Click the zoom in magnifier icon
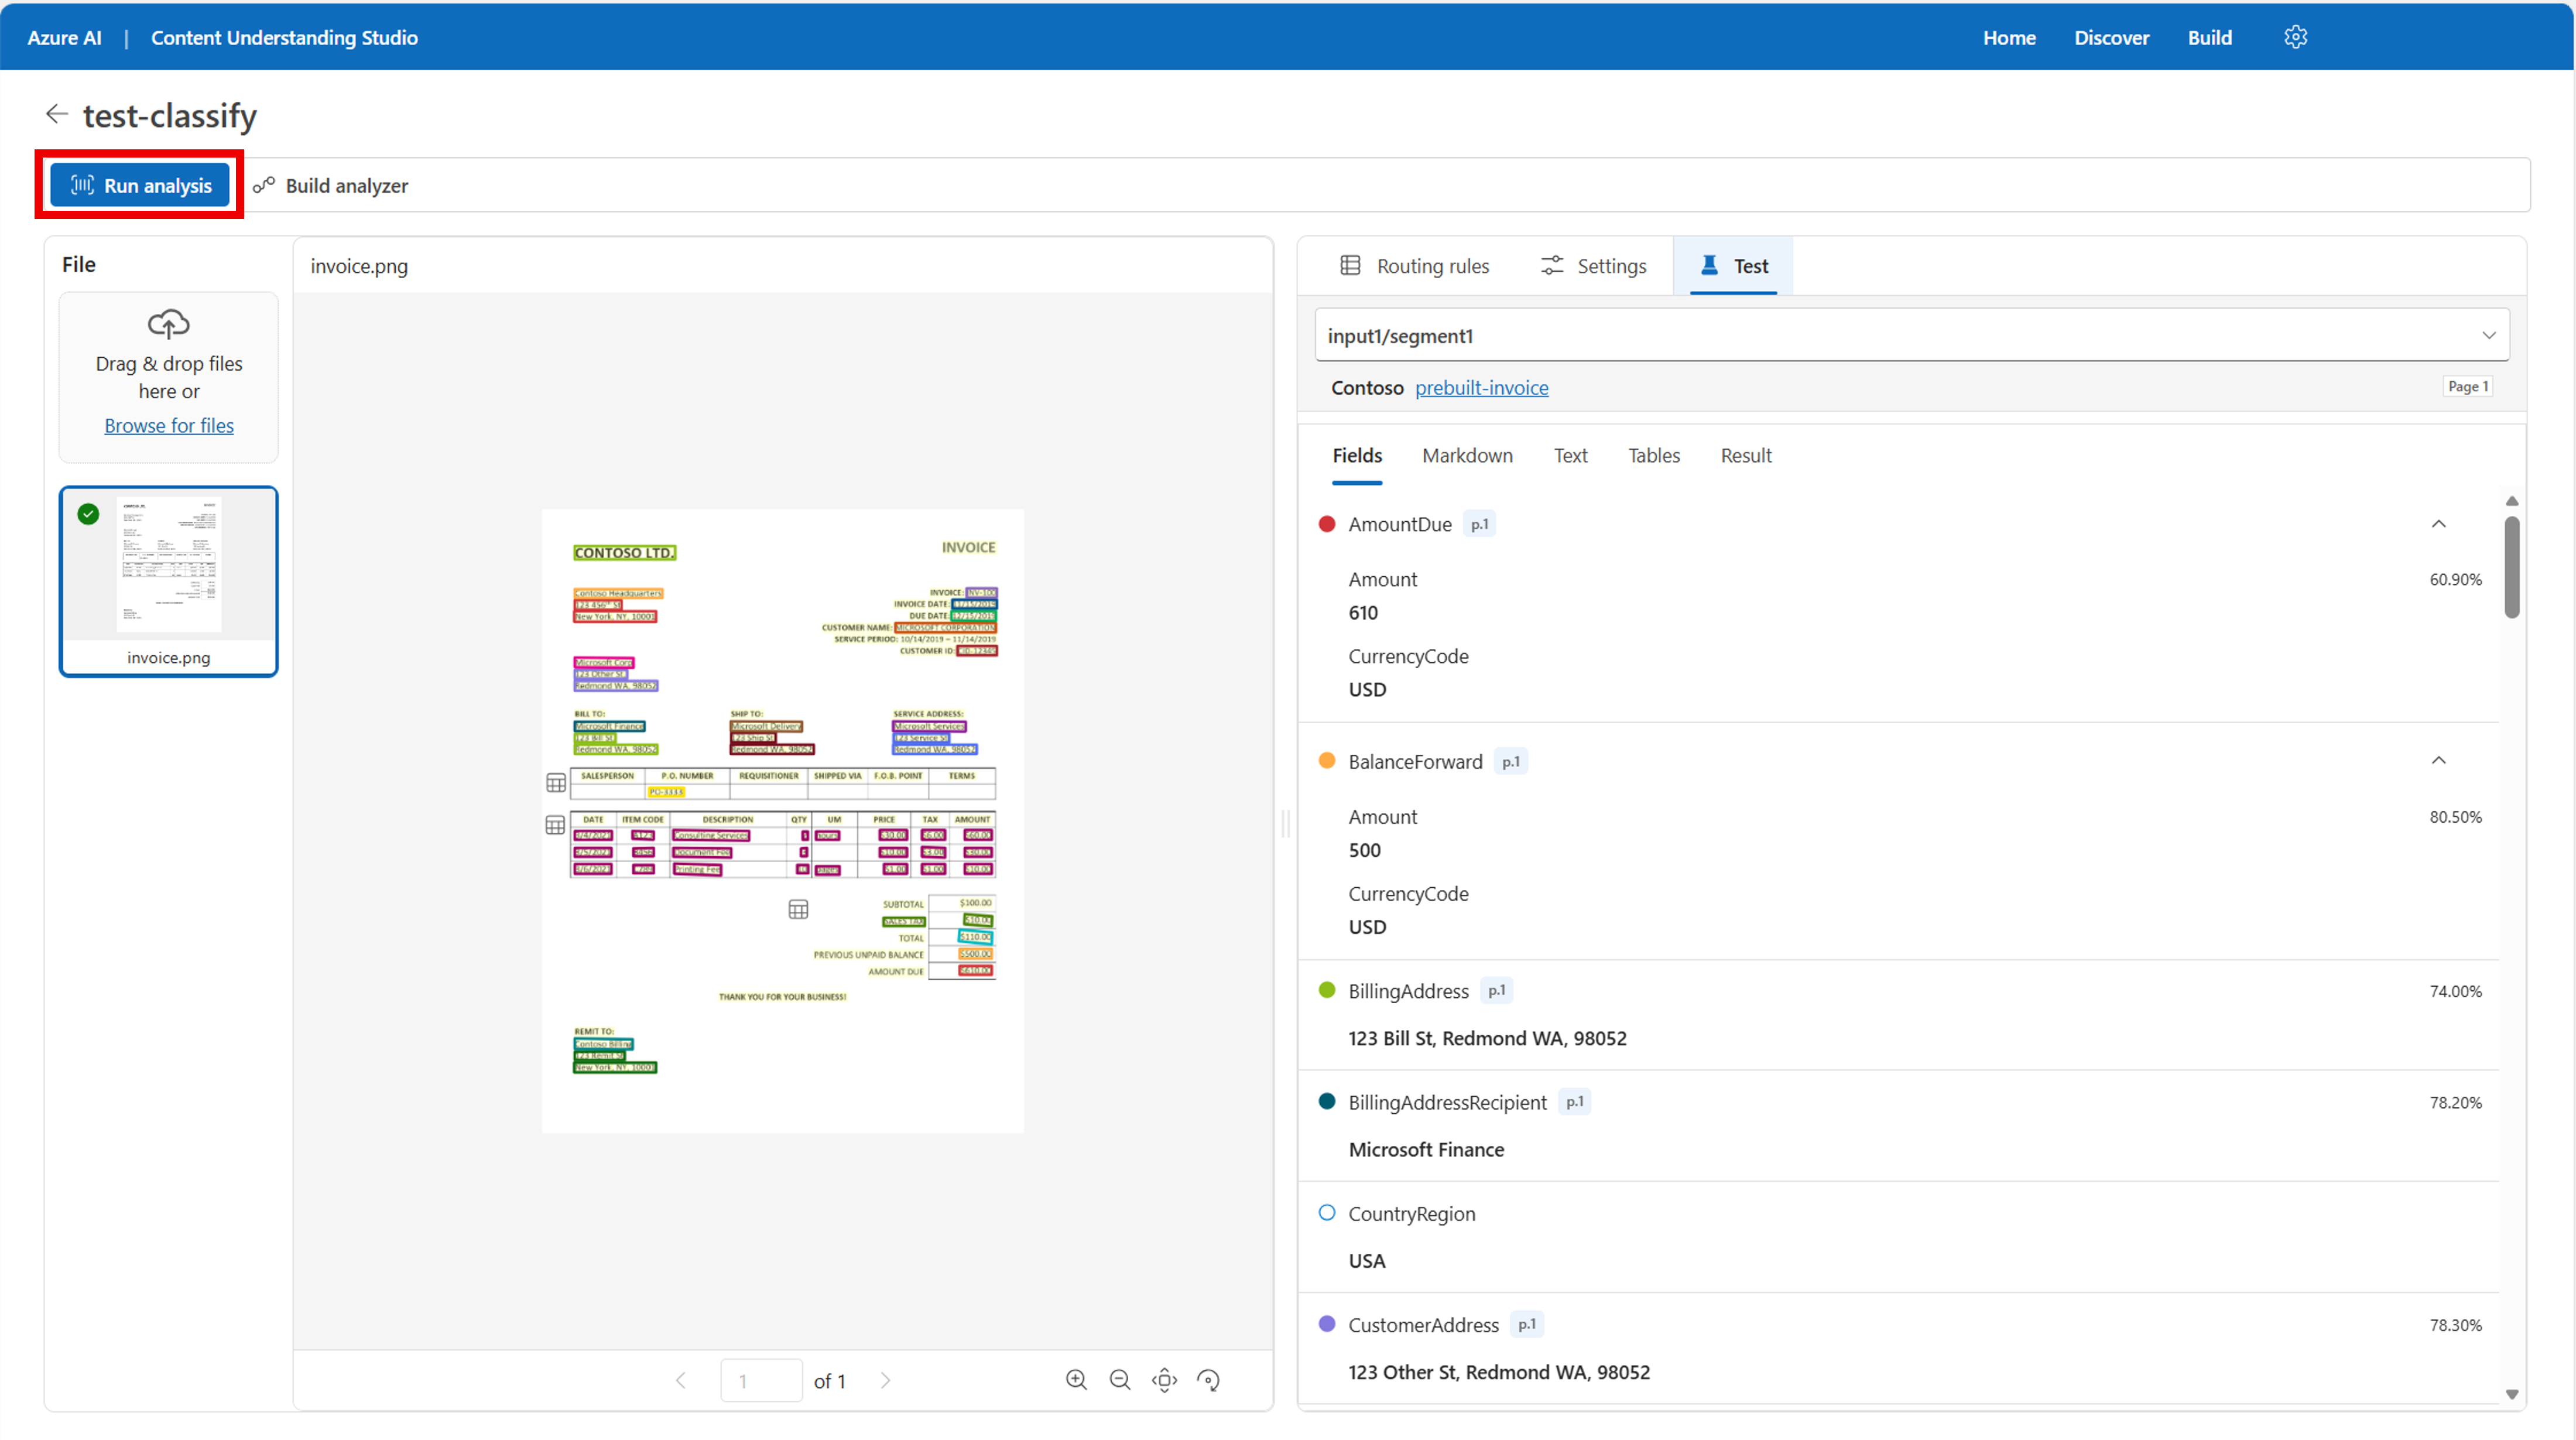The height and width of the screenshot is (1440, 2576). click(1076, 1380)
